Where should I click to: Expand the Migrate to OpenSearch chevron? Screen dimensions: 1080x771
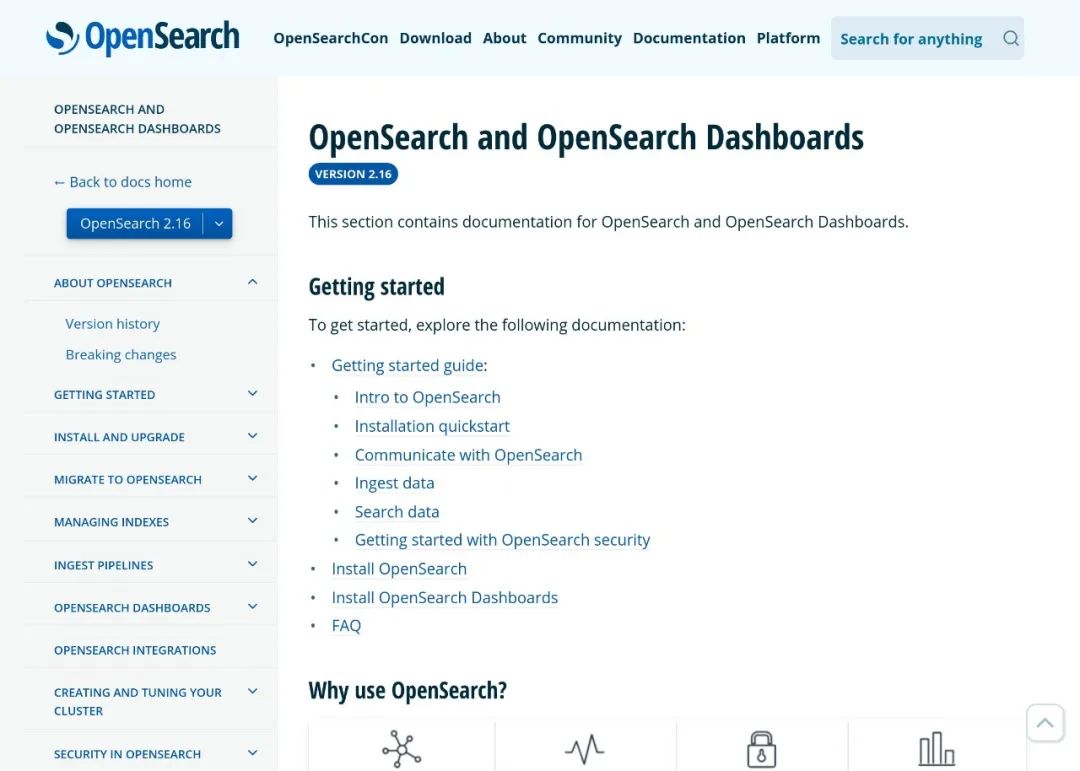point(252,478)
